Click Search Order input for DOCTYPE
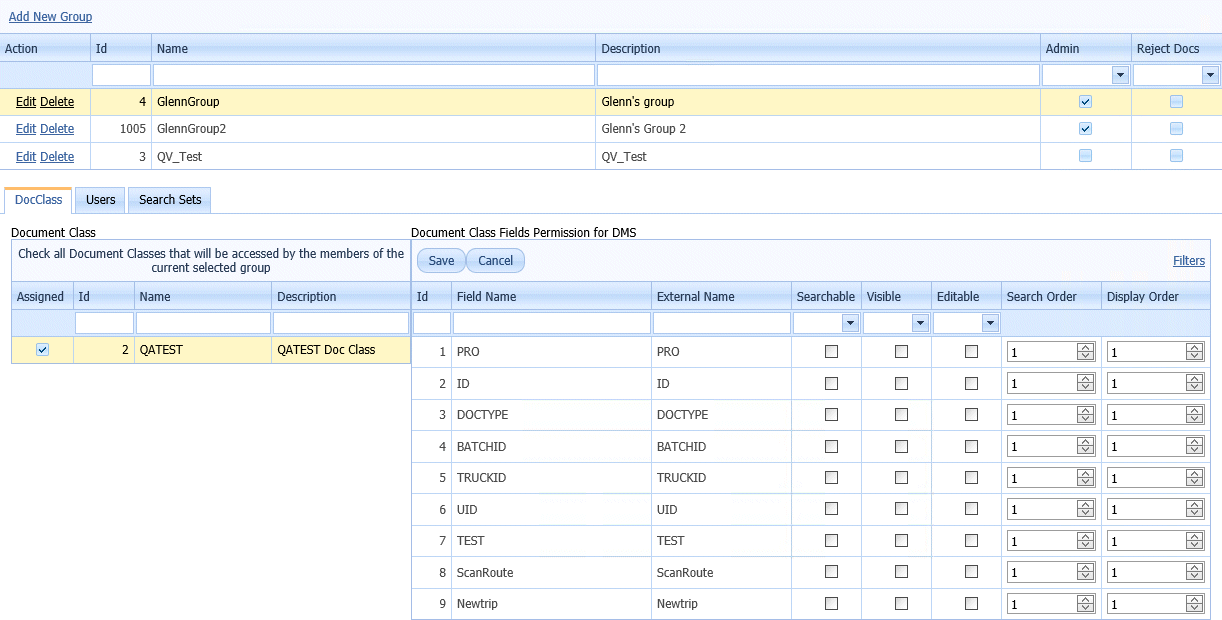The width and height of the screenshot is (1222, 620). coord(1042,415)
